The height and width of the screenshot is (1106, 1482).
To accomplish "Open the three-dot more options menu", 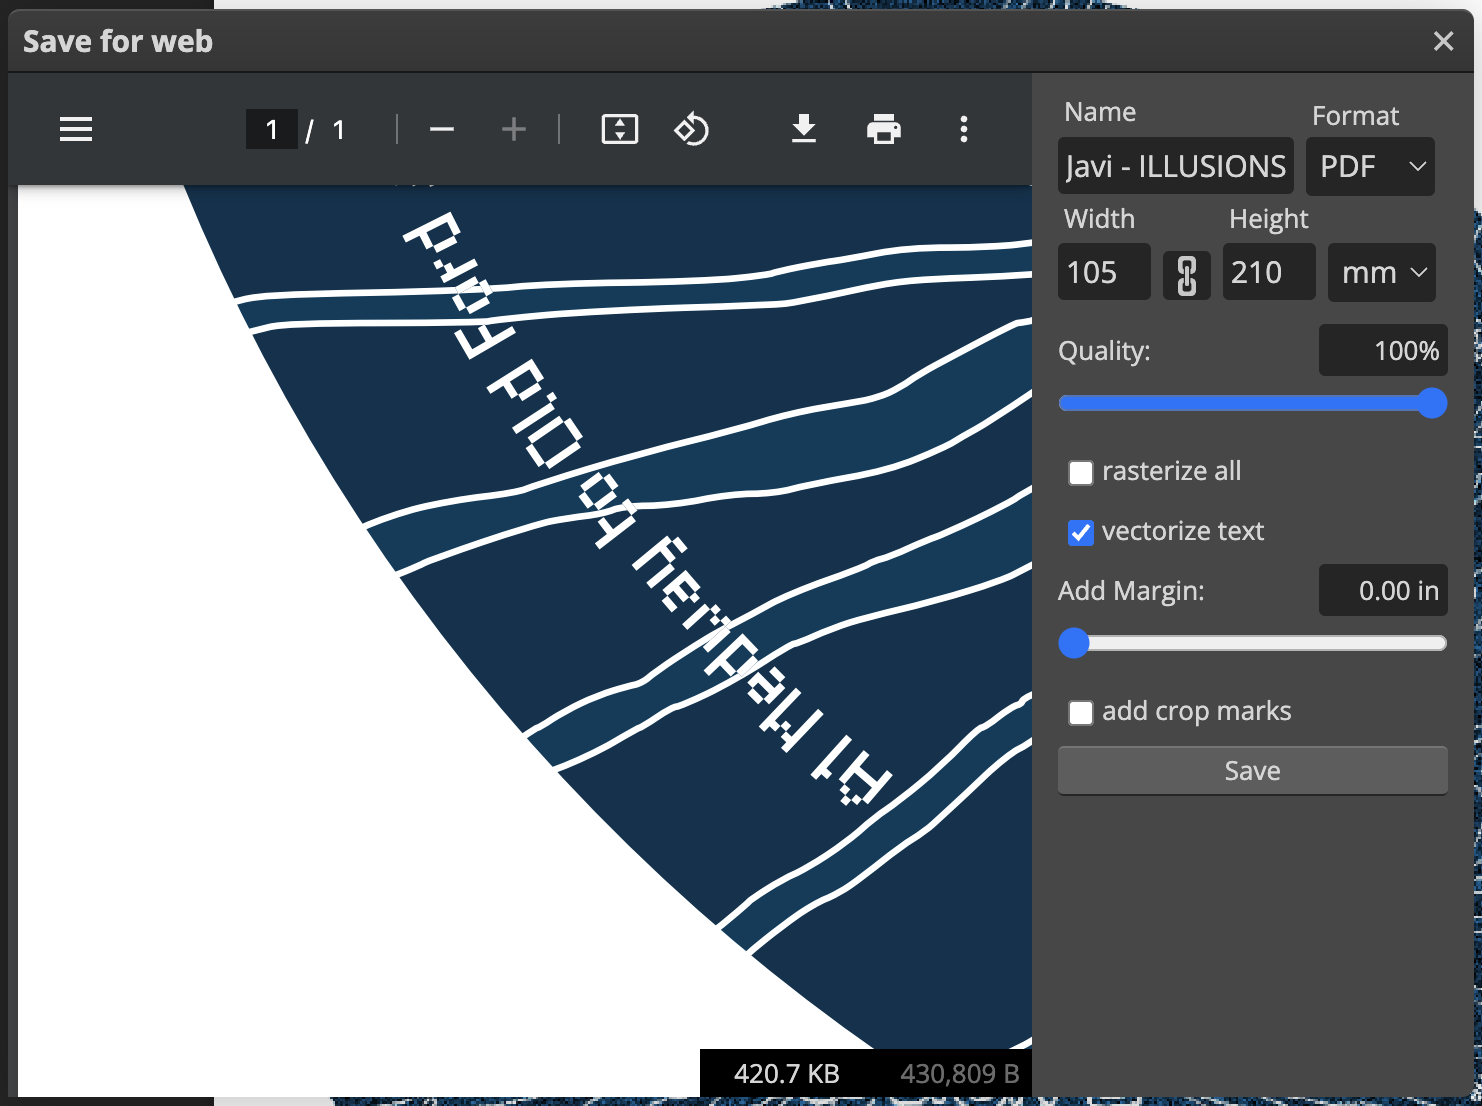I will point(963,129).
